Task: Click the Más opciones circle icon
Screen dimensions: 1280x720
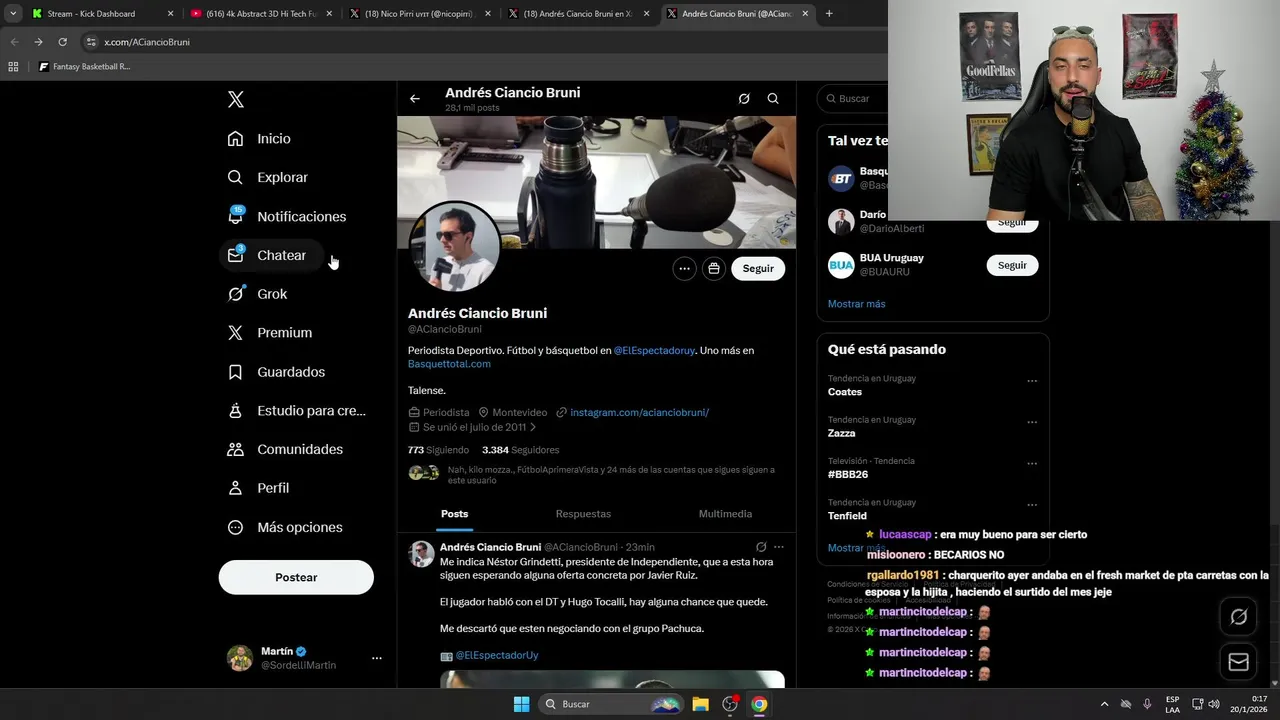Action: click(x=235, y=527)
